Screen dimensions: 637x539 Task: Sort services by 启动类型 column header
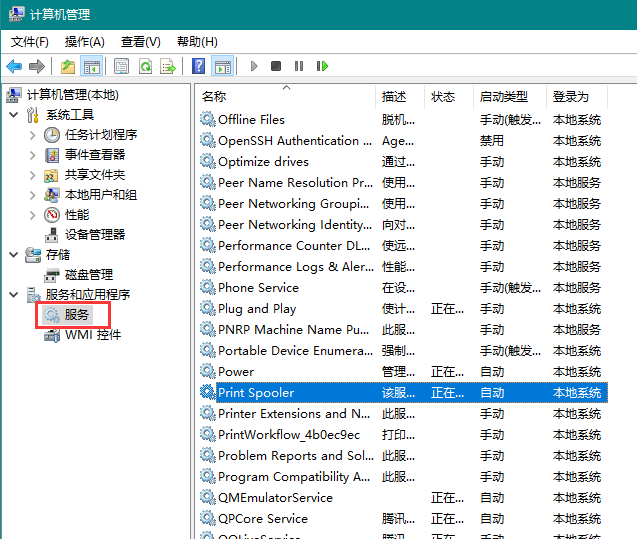tap(503, 96)
